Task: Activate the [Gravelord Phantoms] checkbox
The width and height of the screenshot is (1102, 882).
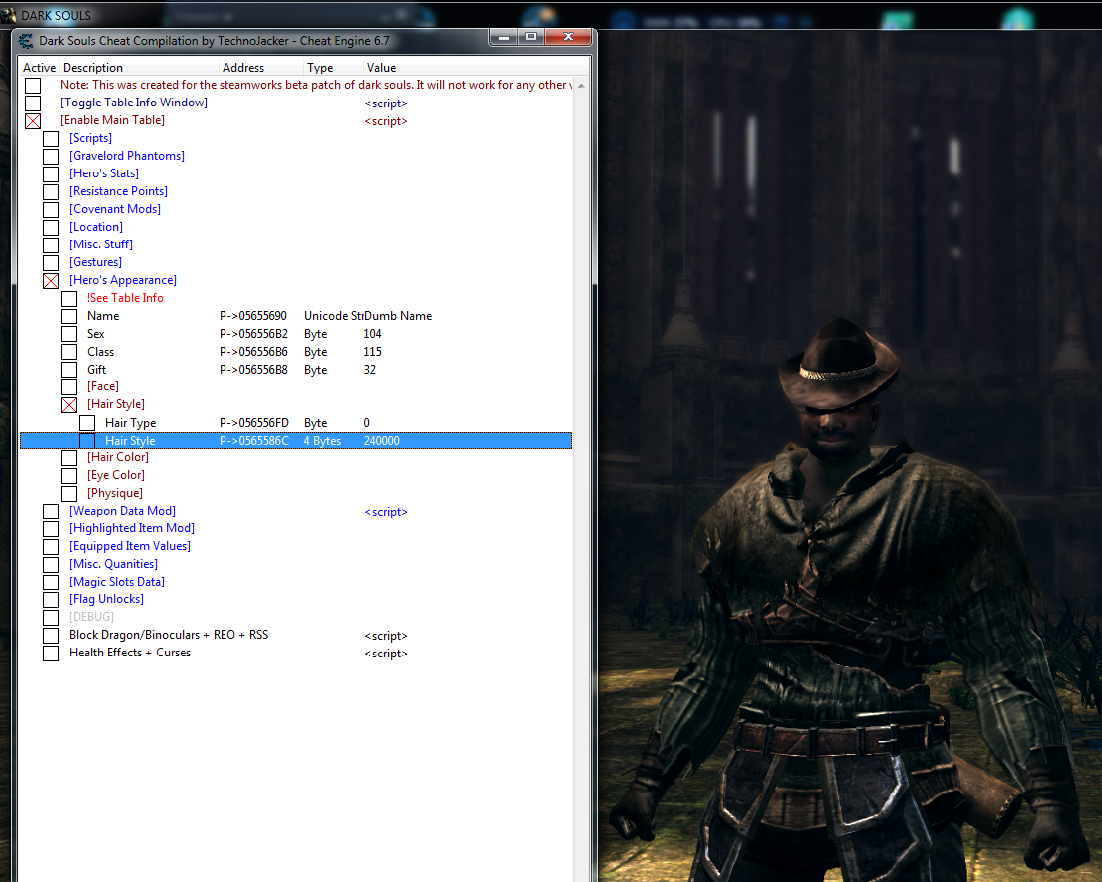Action: (51, 156)
